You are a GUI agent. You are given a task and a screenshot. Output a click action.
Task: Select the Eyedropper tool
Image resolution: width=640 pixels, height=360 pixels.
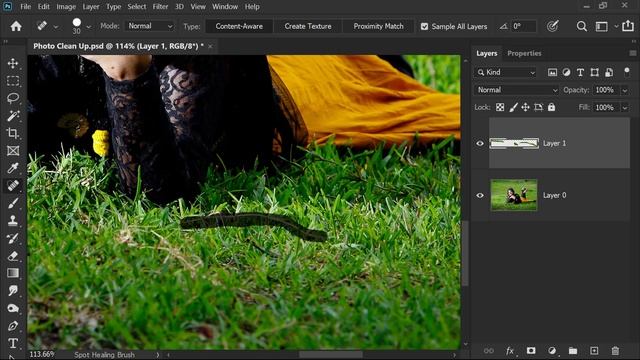point(13,168)
